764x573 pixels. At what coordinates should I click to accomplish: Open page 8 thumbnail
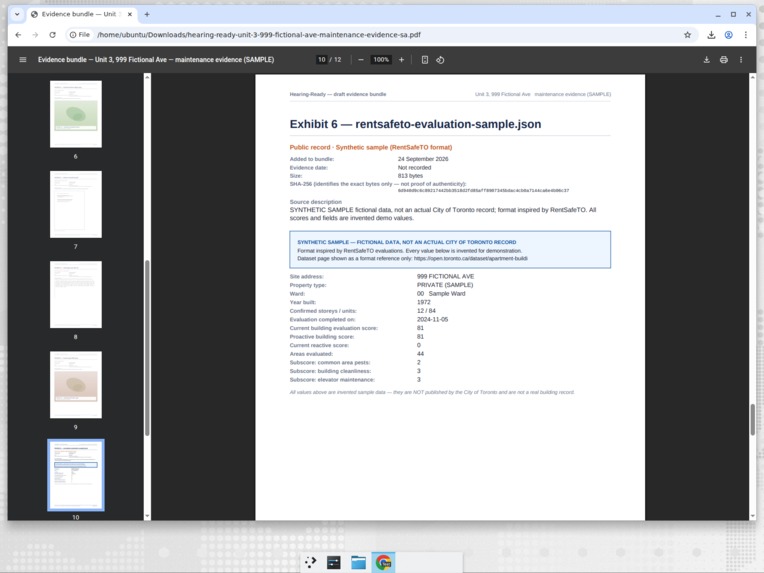[x=76, y=294]
